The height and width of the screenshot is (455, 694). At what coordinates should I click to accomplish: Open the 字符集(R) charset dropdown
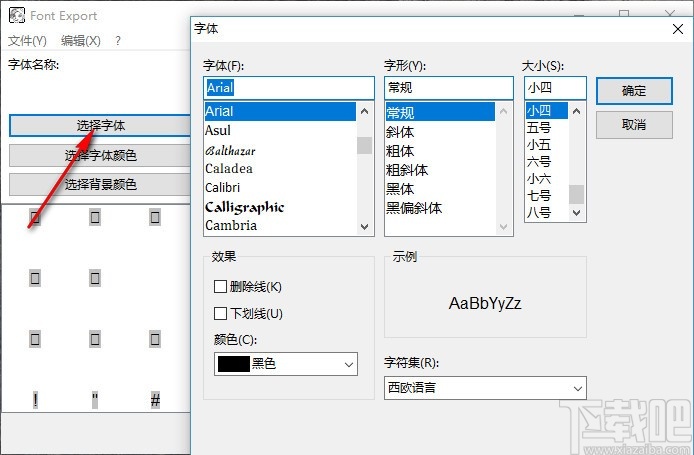pos(485,388)
